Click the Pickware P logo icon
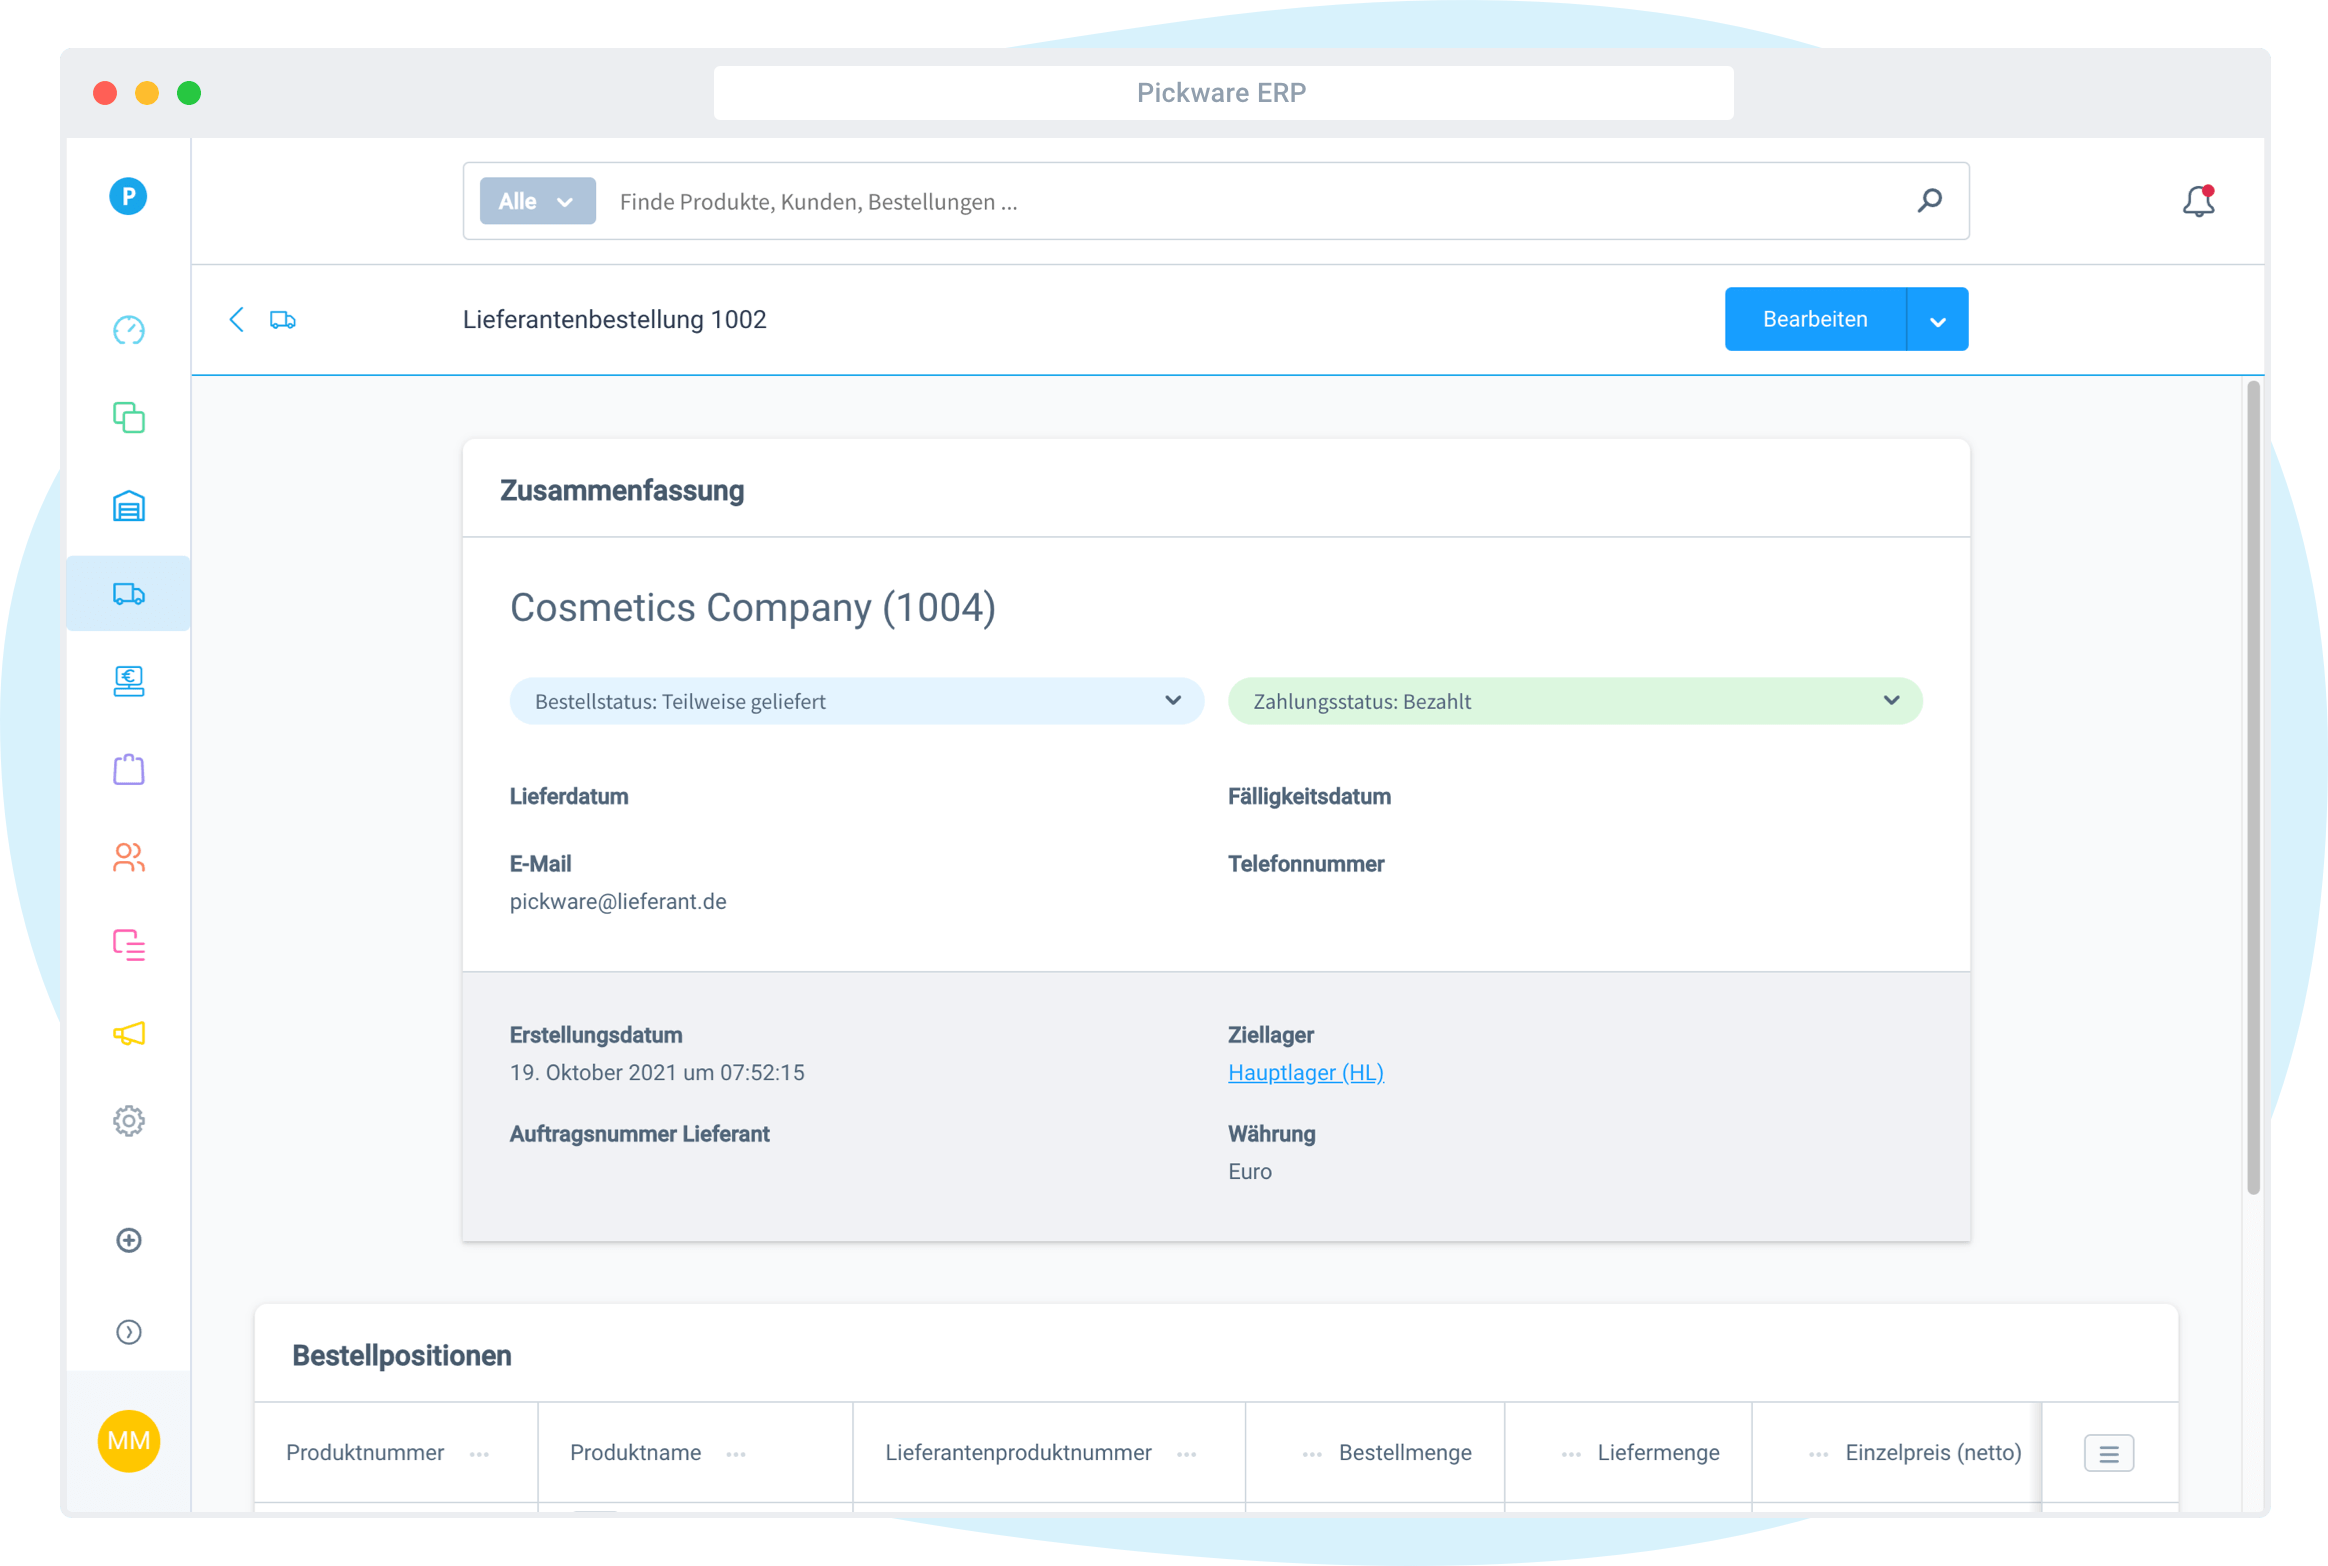 tap(128, 196)
